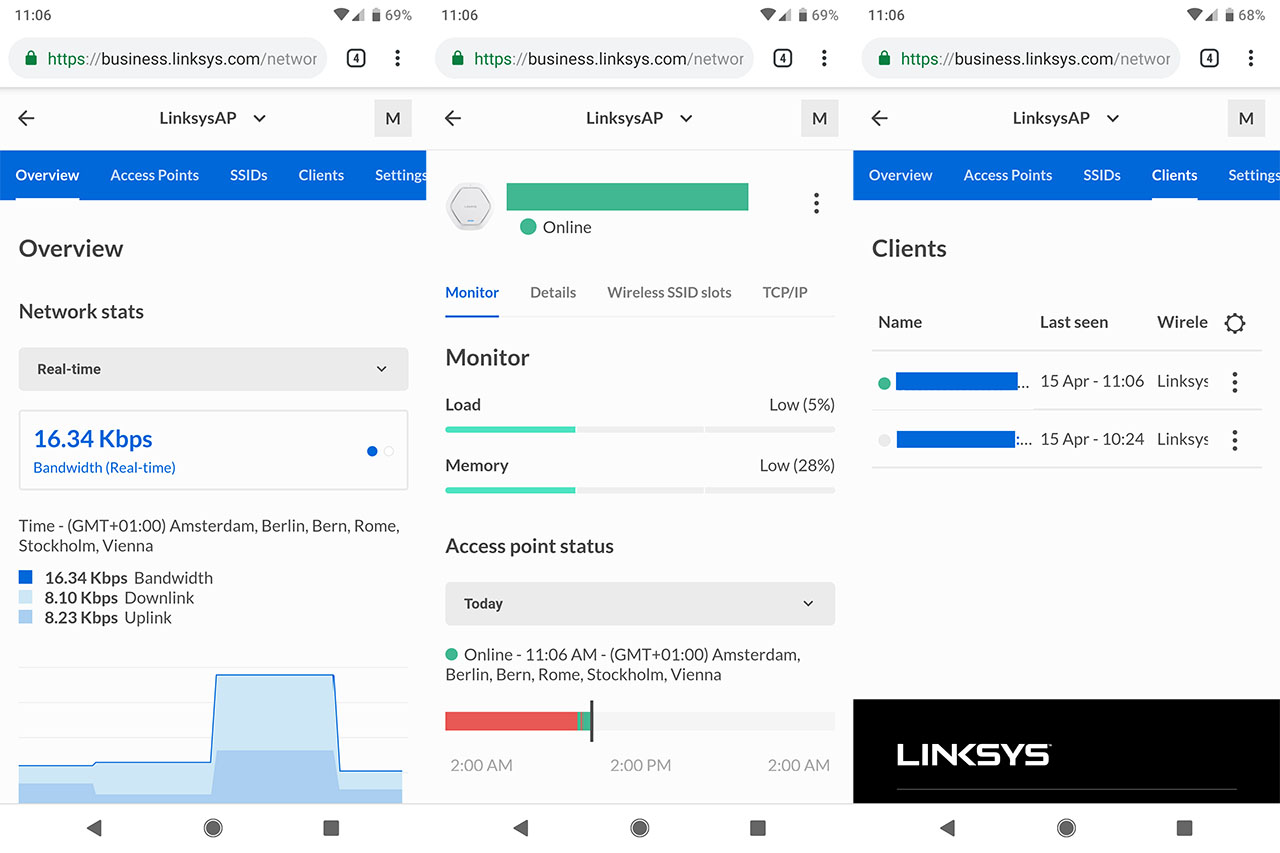1280x853 pixels.
Task: Click the Memory usage progress bar
Action: [640, 490]
